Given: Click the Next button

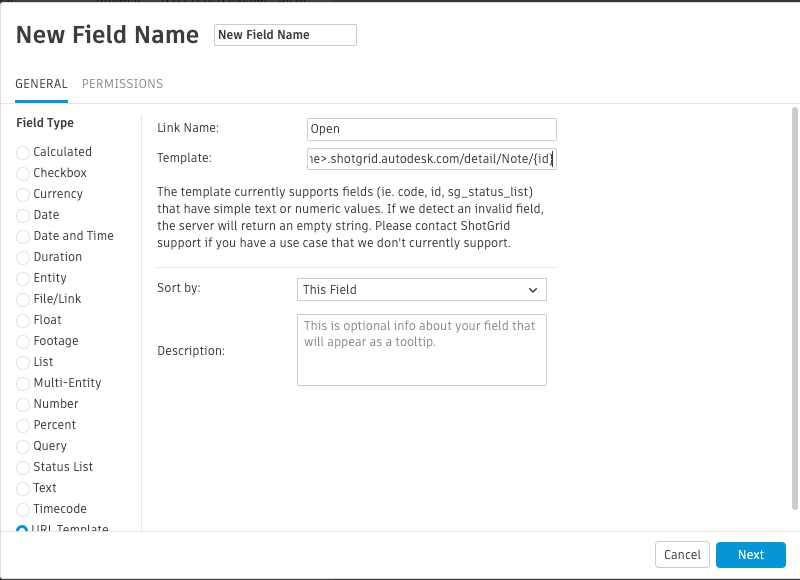Looking at the screenshot, I should [x=751, y=554].
